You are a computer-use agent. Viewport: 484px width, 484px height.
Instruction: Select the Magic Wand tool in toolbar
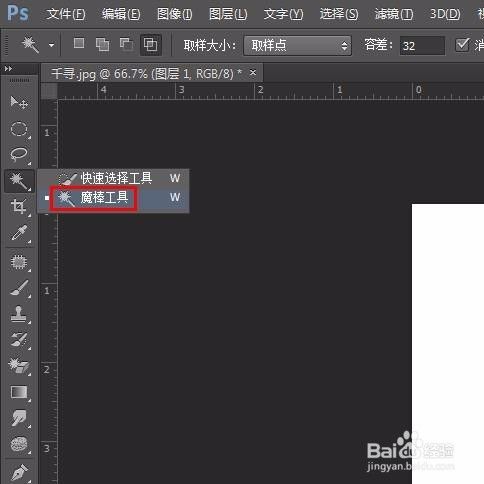(x=19, y=181)
